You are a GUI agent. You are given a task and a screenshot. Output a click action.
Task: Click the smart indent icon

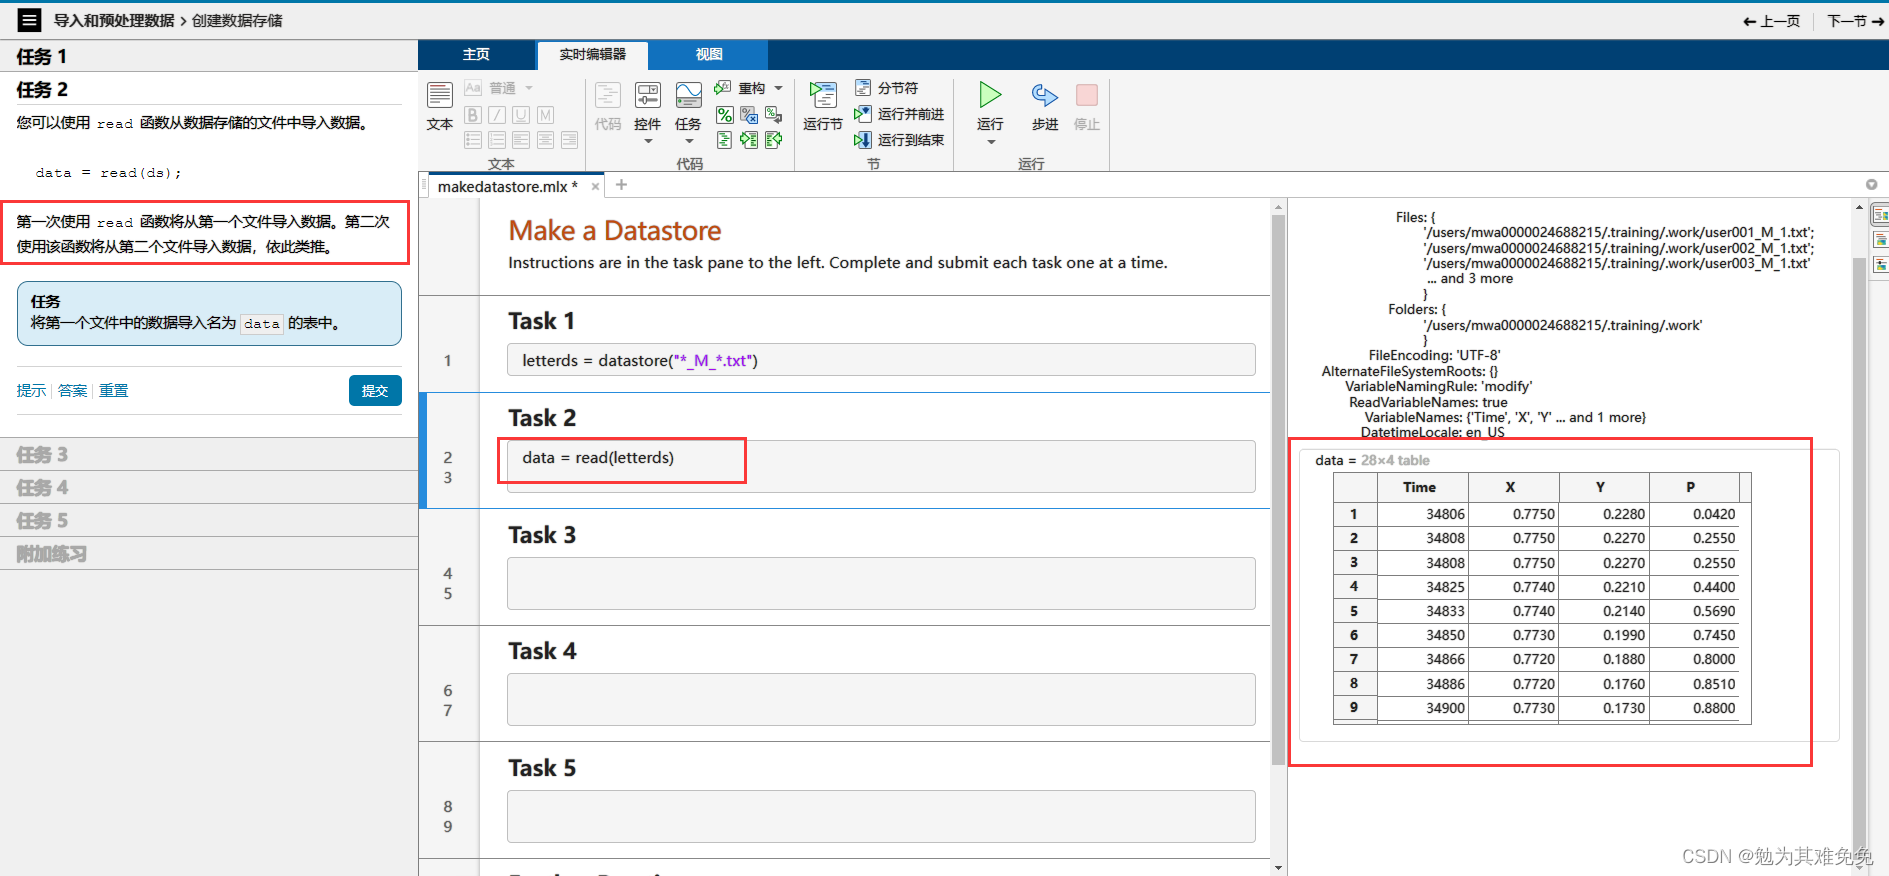tap(725, 140)
